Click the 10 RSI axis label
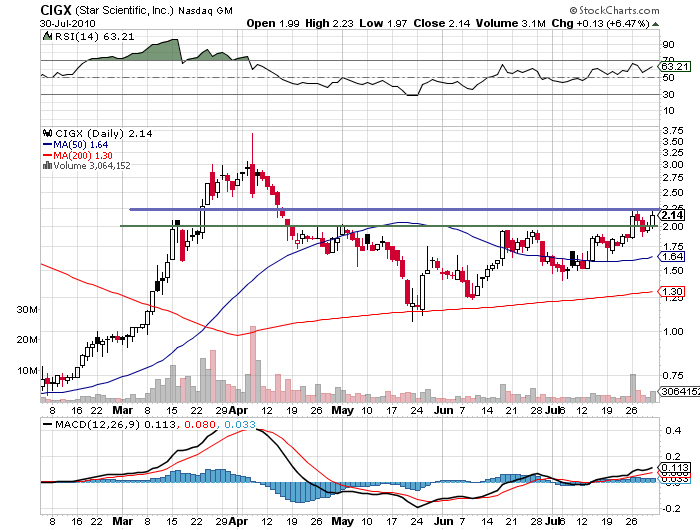 click(x=668, y=111)
